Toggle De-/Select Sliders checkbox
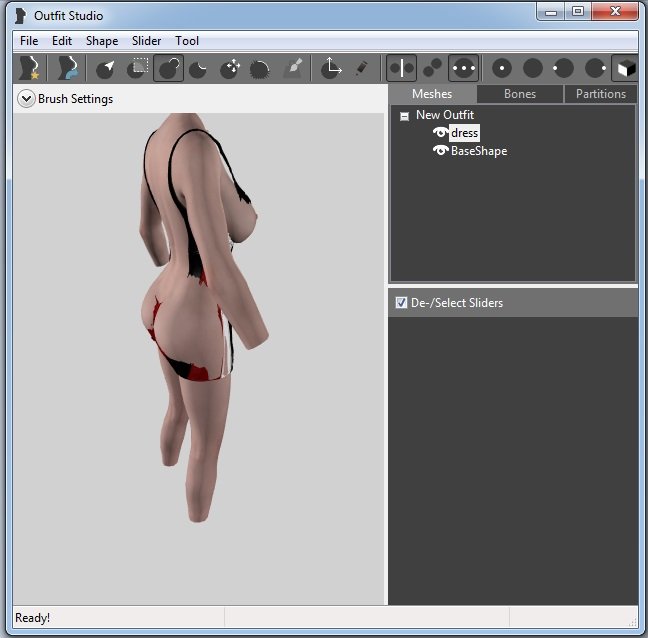Screen dimensions: 648x638 [x=401, y=303]
